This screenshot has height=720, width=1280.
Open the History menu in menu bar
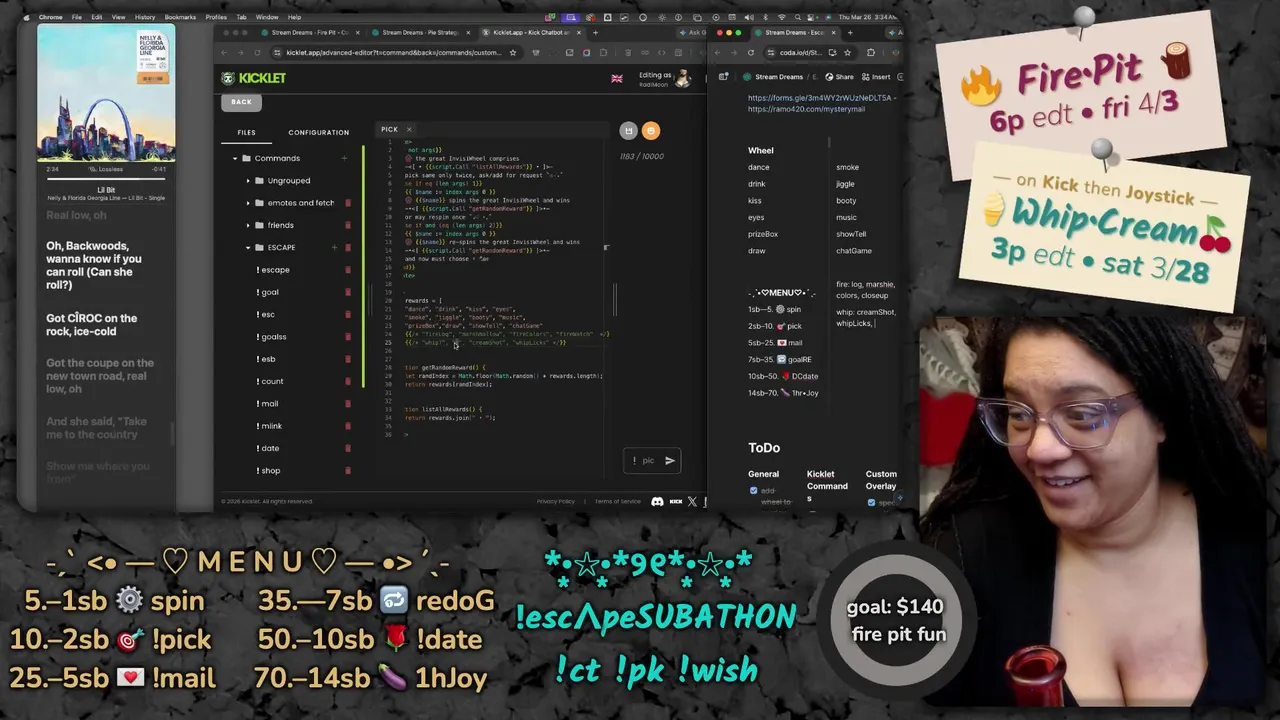[145, 17]
